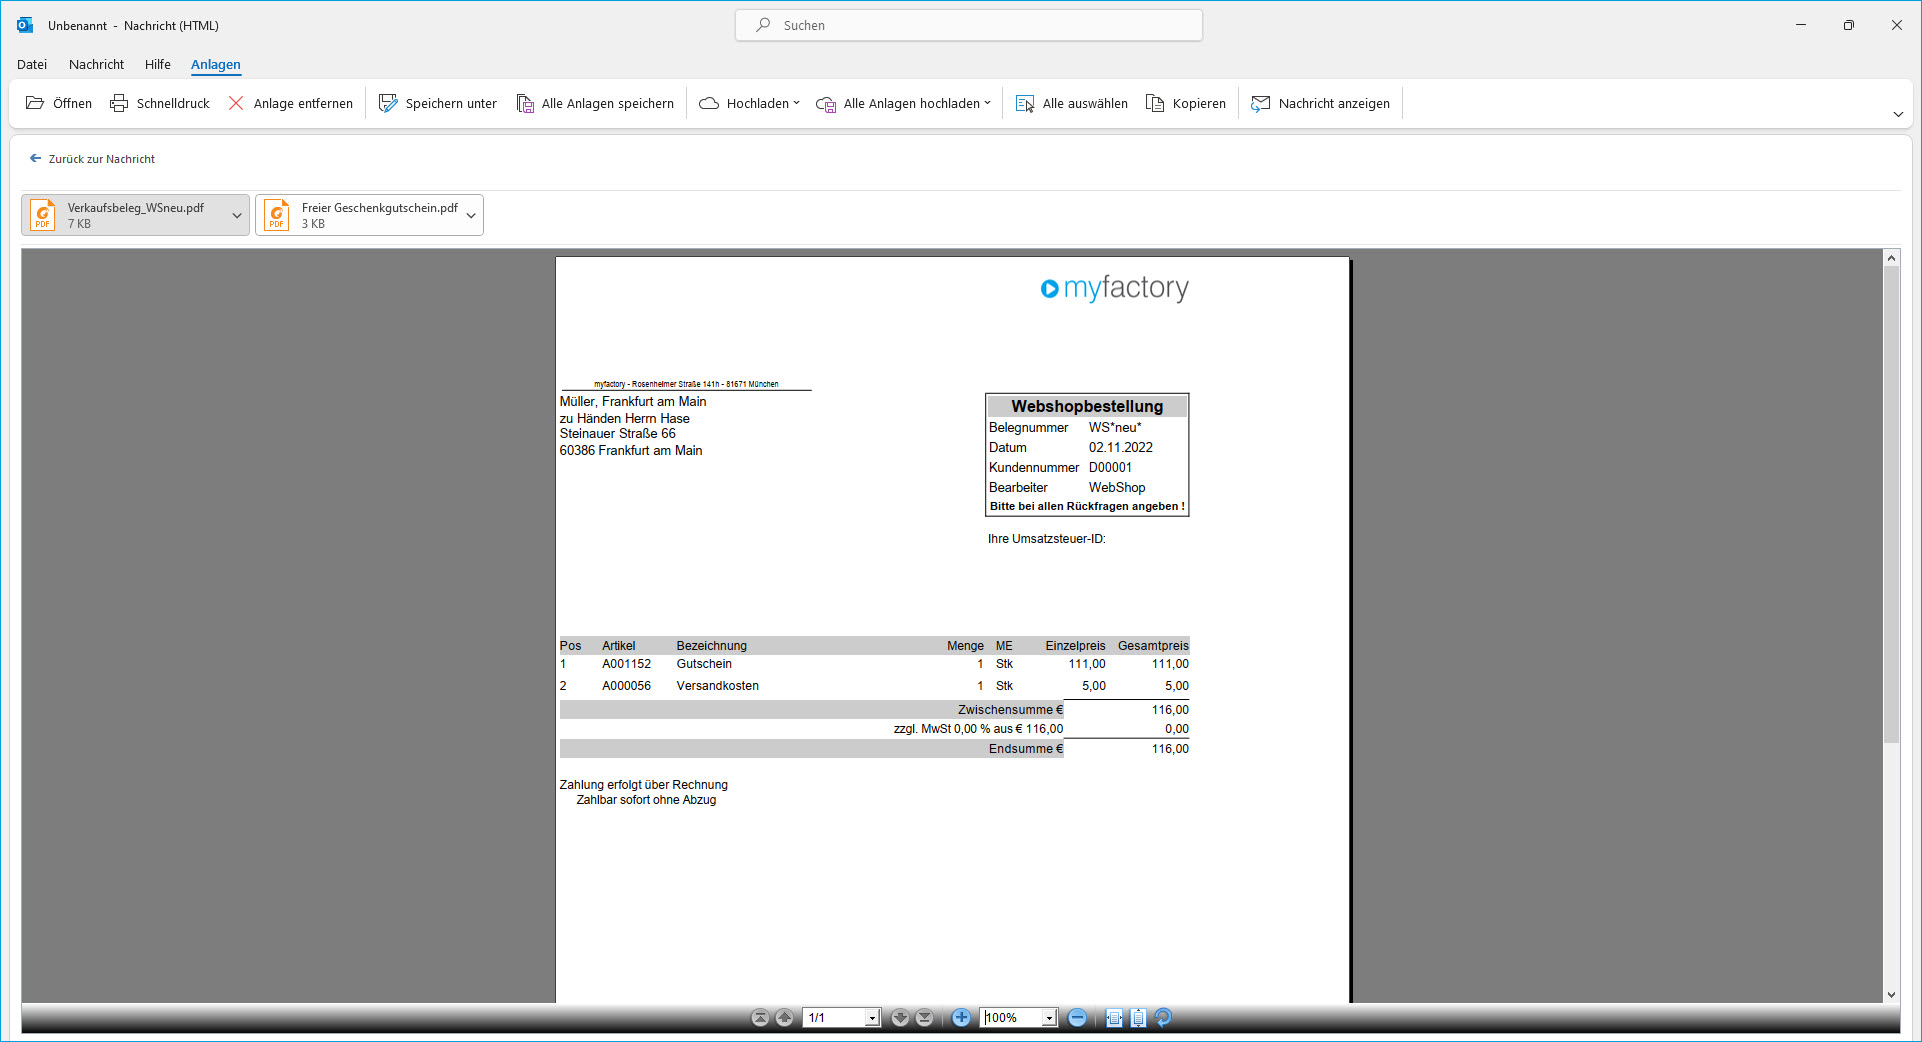
Task: Click the Kundennummer value D00001
Action: pos(1110,467)
